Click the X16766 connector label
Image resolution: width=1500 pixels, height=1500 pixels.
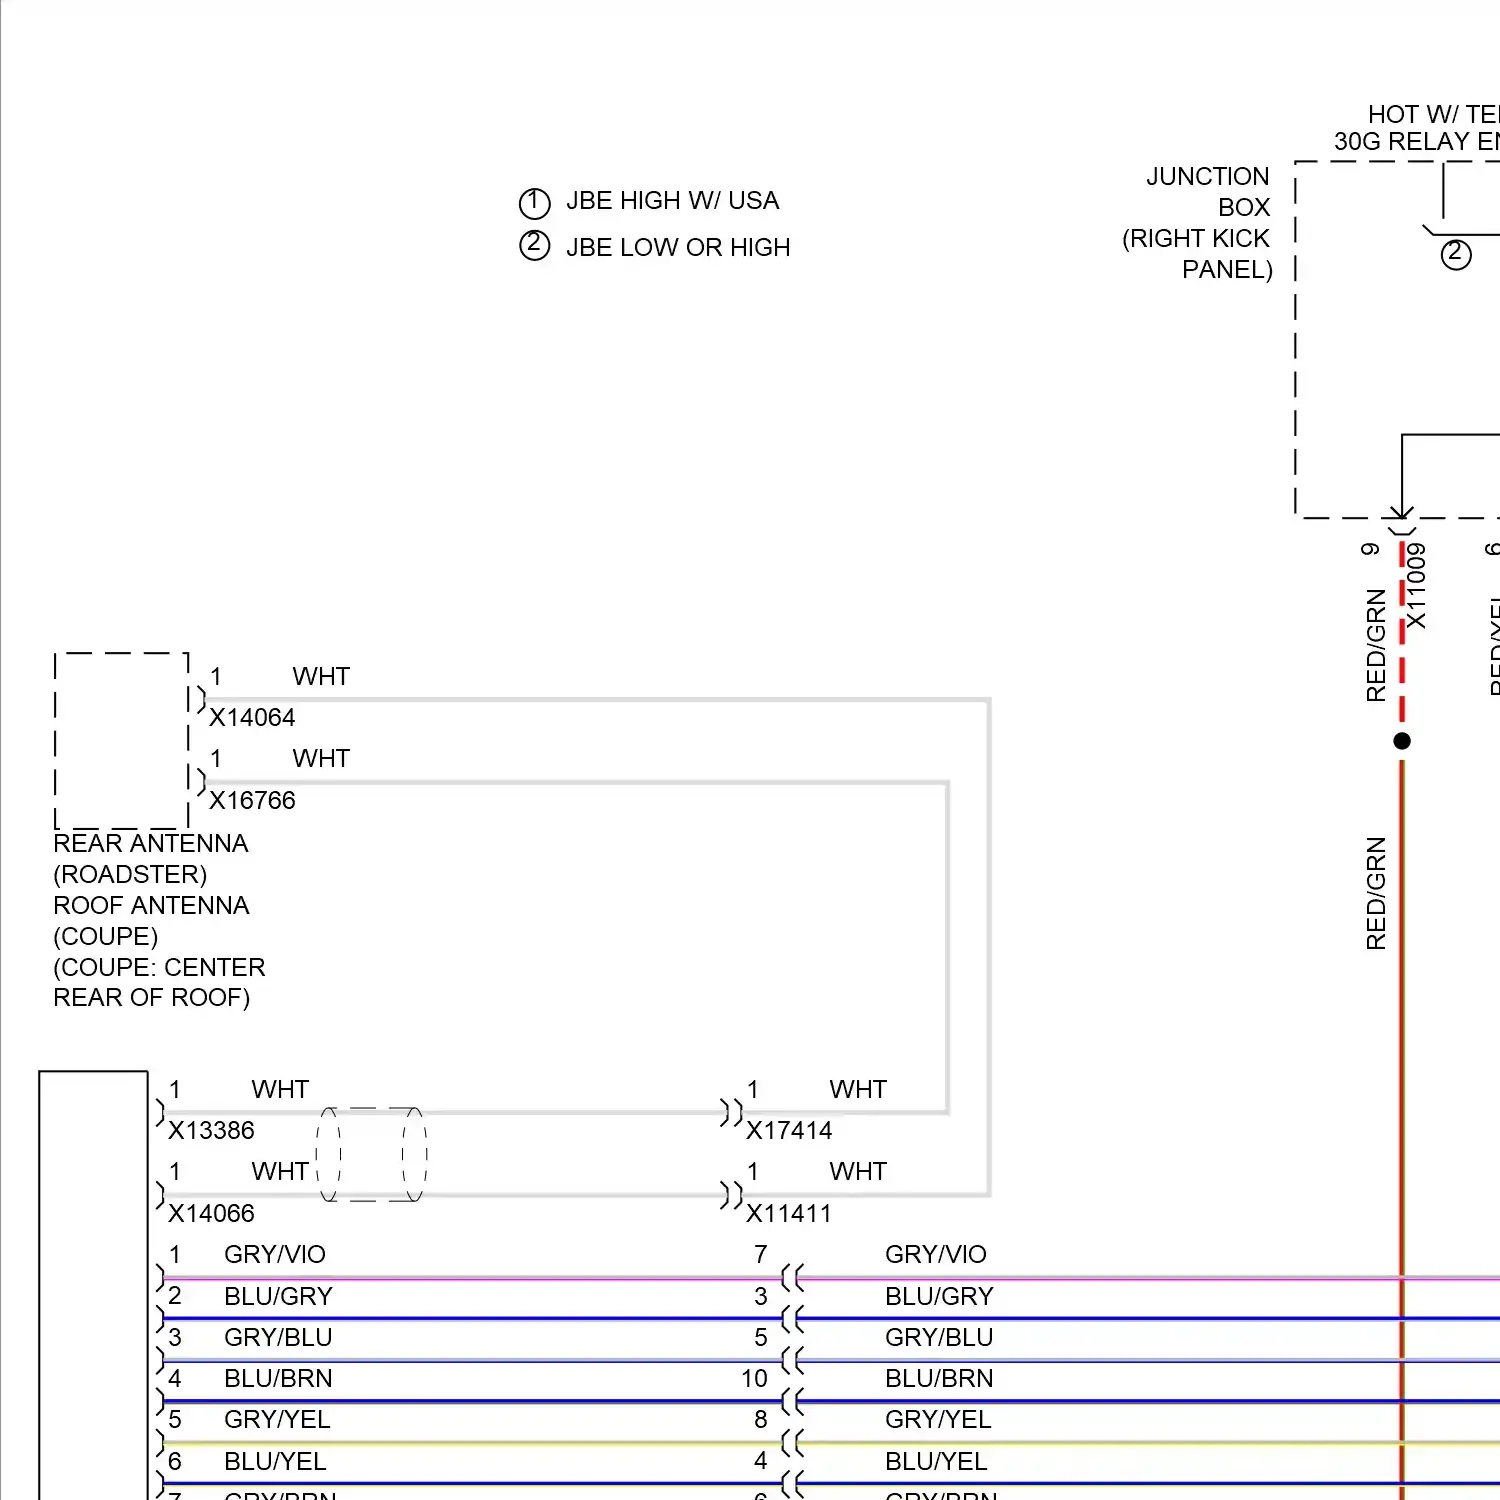tap(252, 801)
